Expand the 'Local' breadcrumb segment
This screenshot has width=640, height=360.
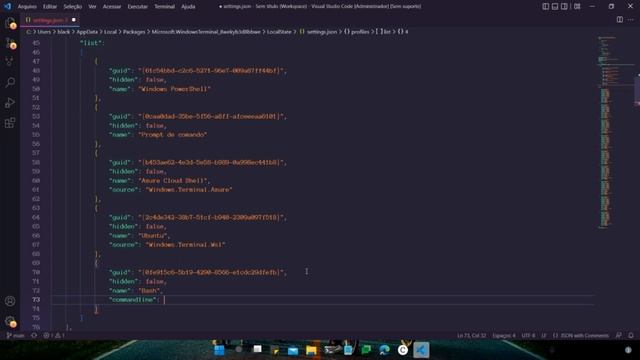[110, 31]
